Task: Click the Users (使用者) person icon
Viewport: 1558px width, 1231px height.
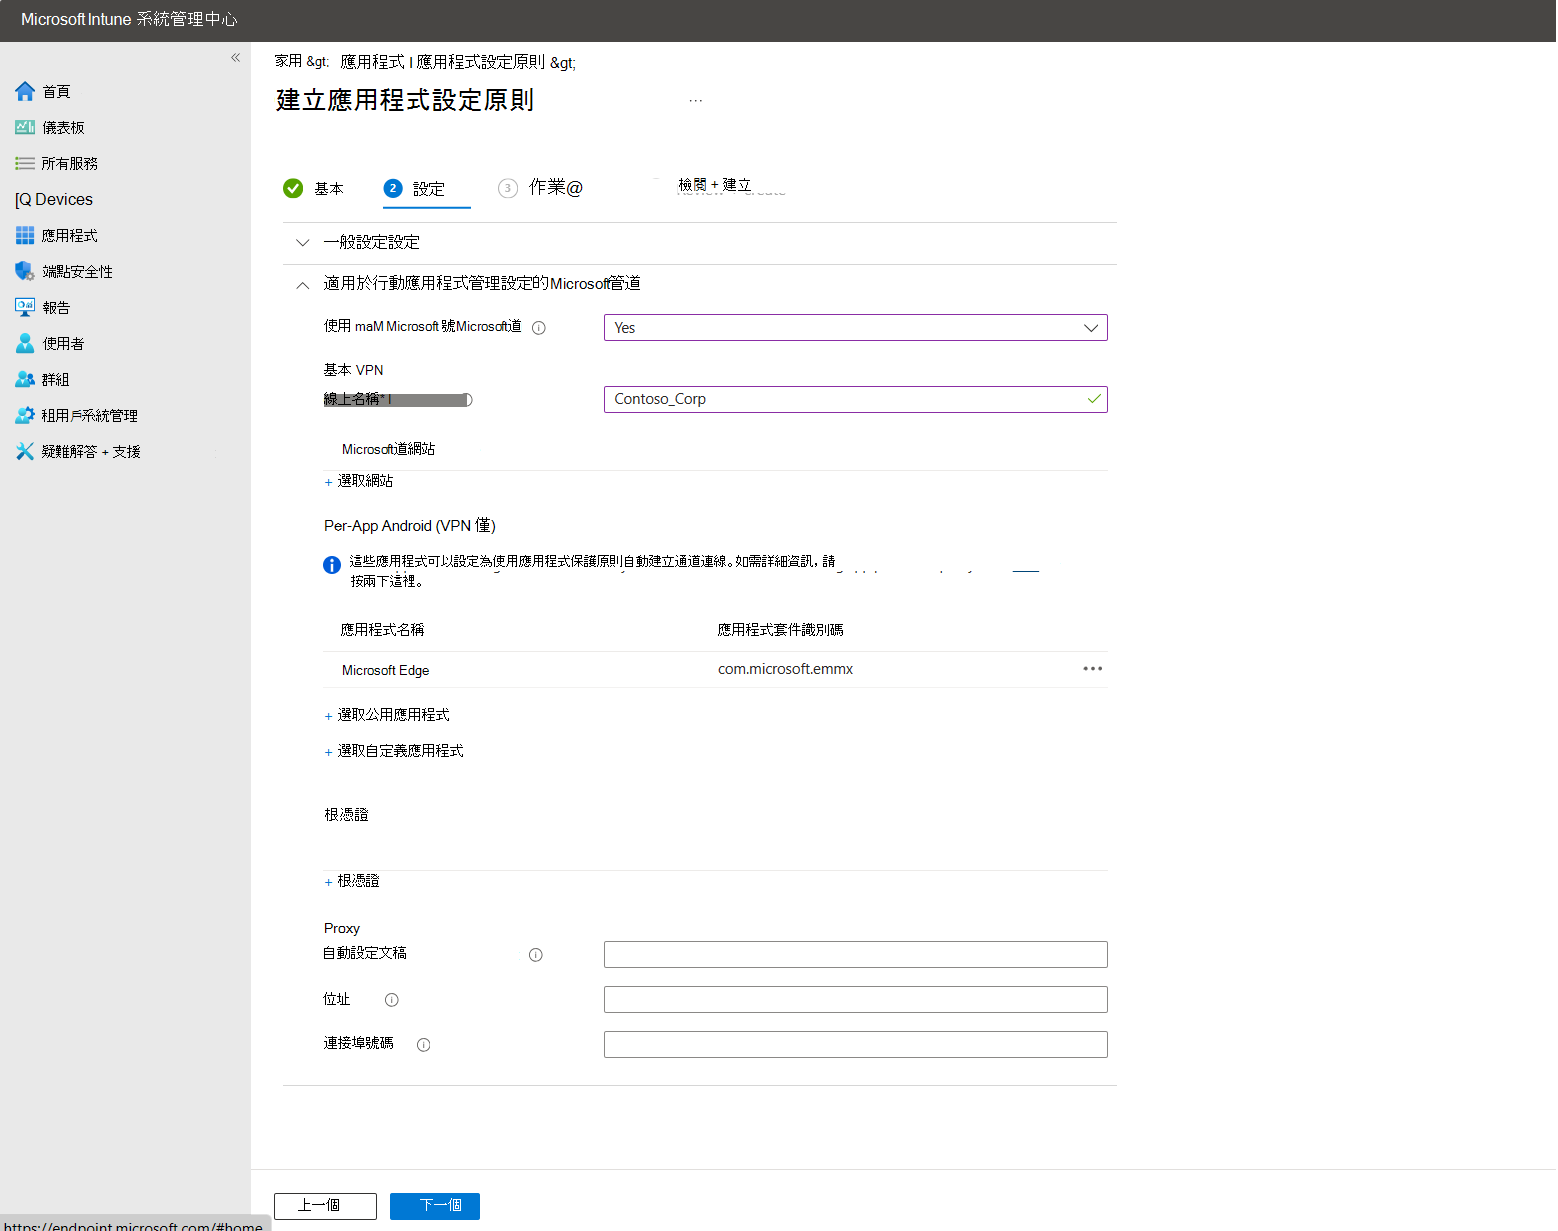Action: (25, 343)
